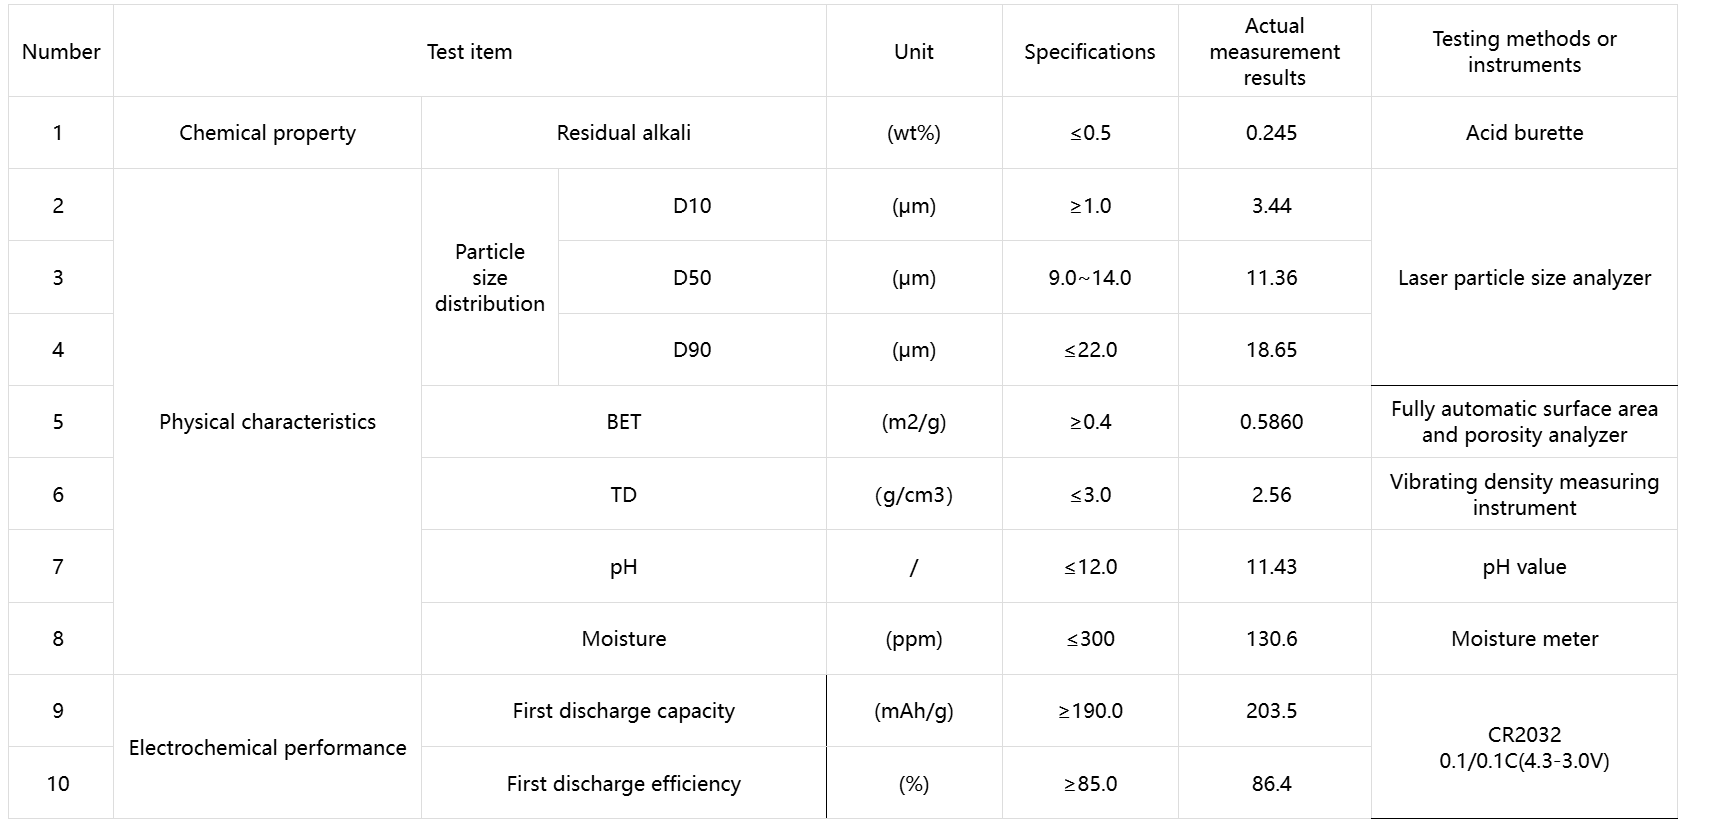This screenshot has width=1710, height=828.
Task: Click the Number column header
Action: click(x=61, y=52)
